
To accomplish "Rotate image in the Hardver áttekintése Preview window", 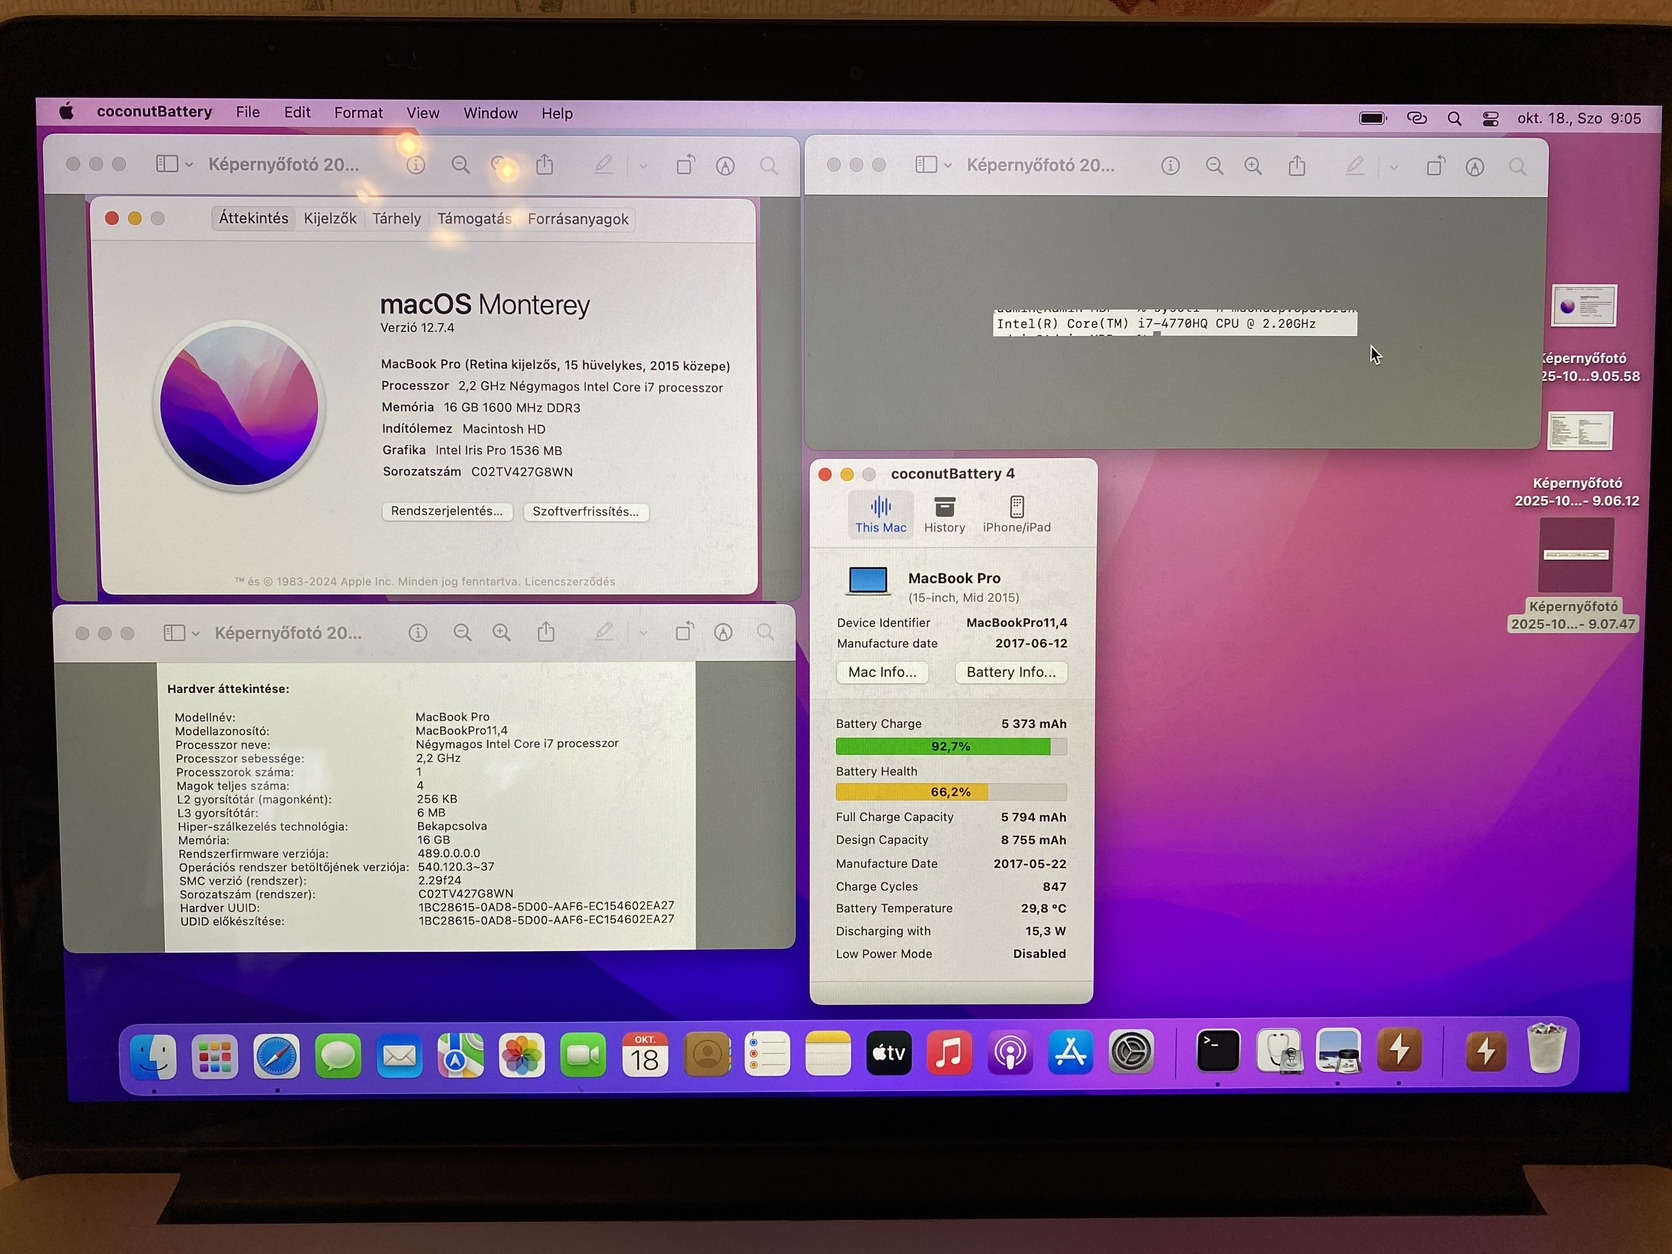I will pos(684,632).
